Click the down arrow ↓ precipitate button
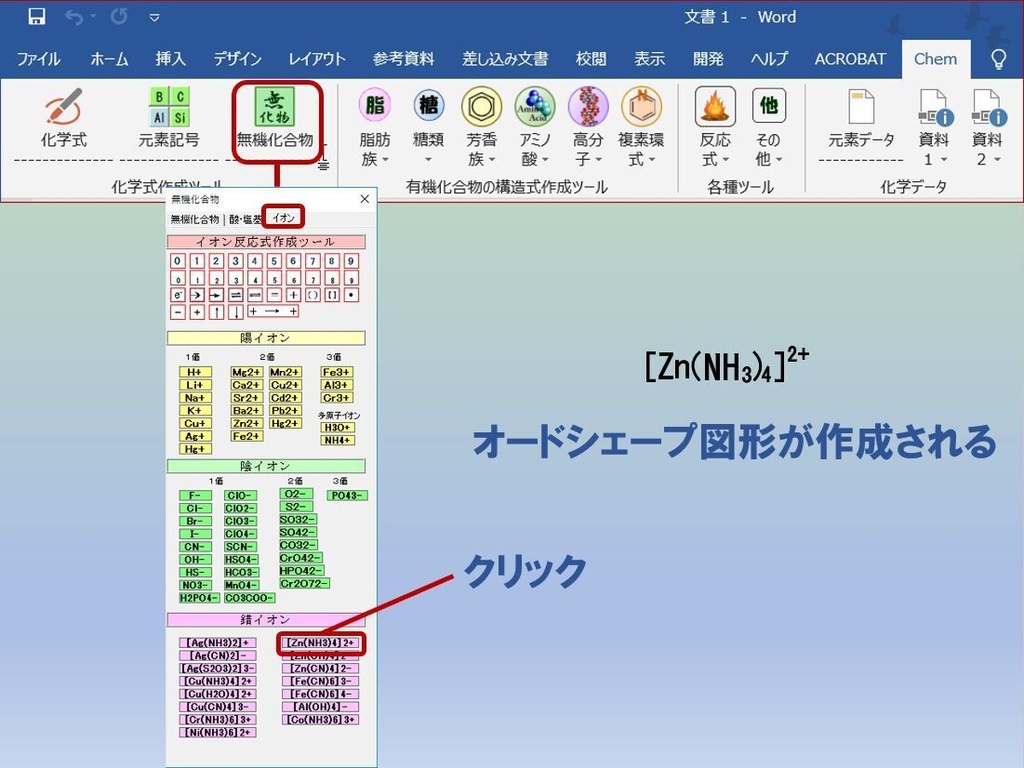This screenshot has height=768, width=1024. pos(236,312)
